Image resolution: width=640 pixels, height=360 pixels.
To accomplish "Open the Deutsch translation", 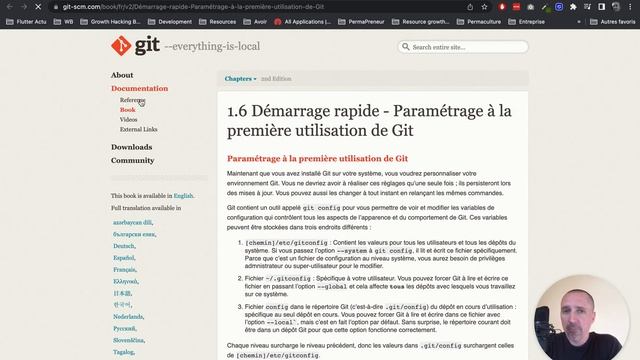I will [124, 246].
